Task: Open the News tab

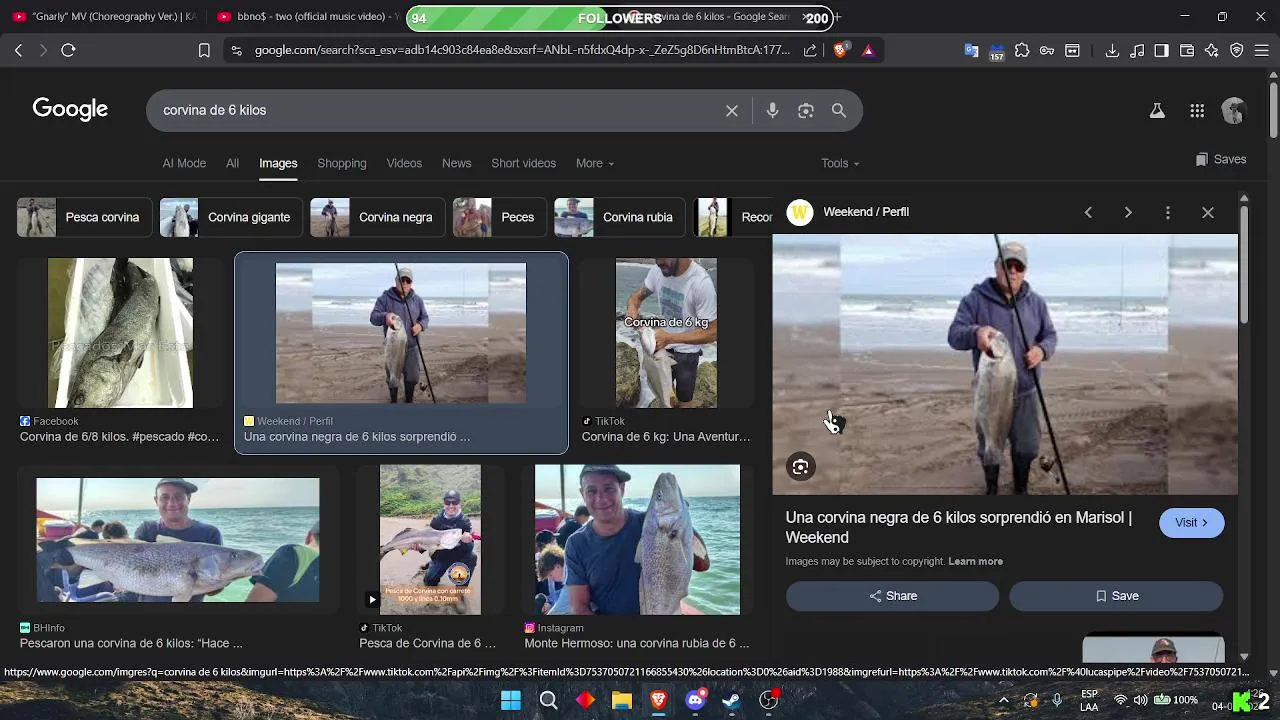Action: [456, 163]
